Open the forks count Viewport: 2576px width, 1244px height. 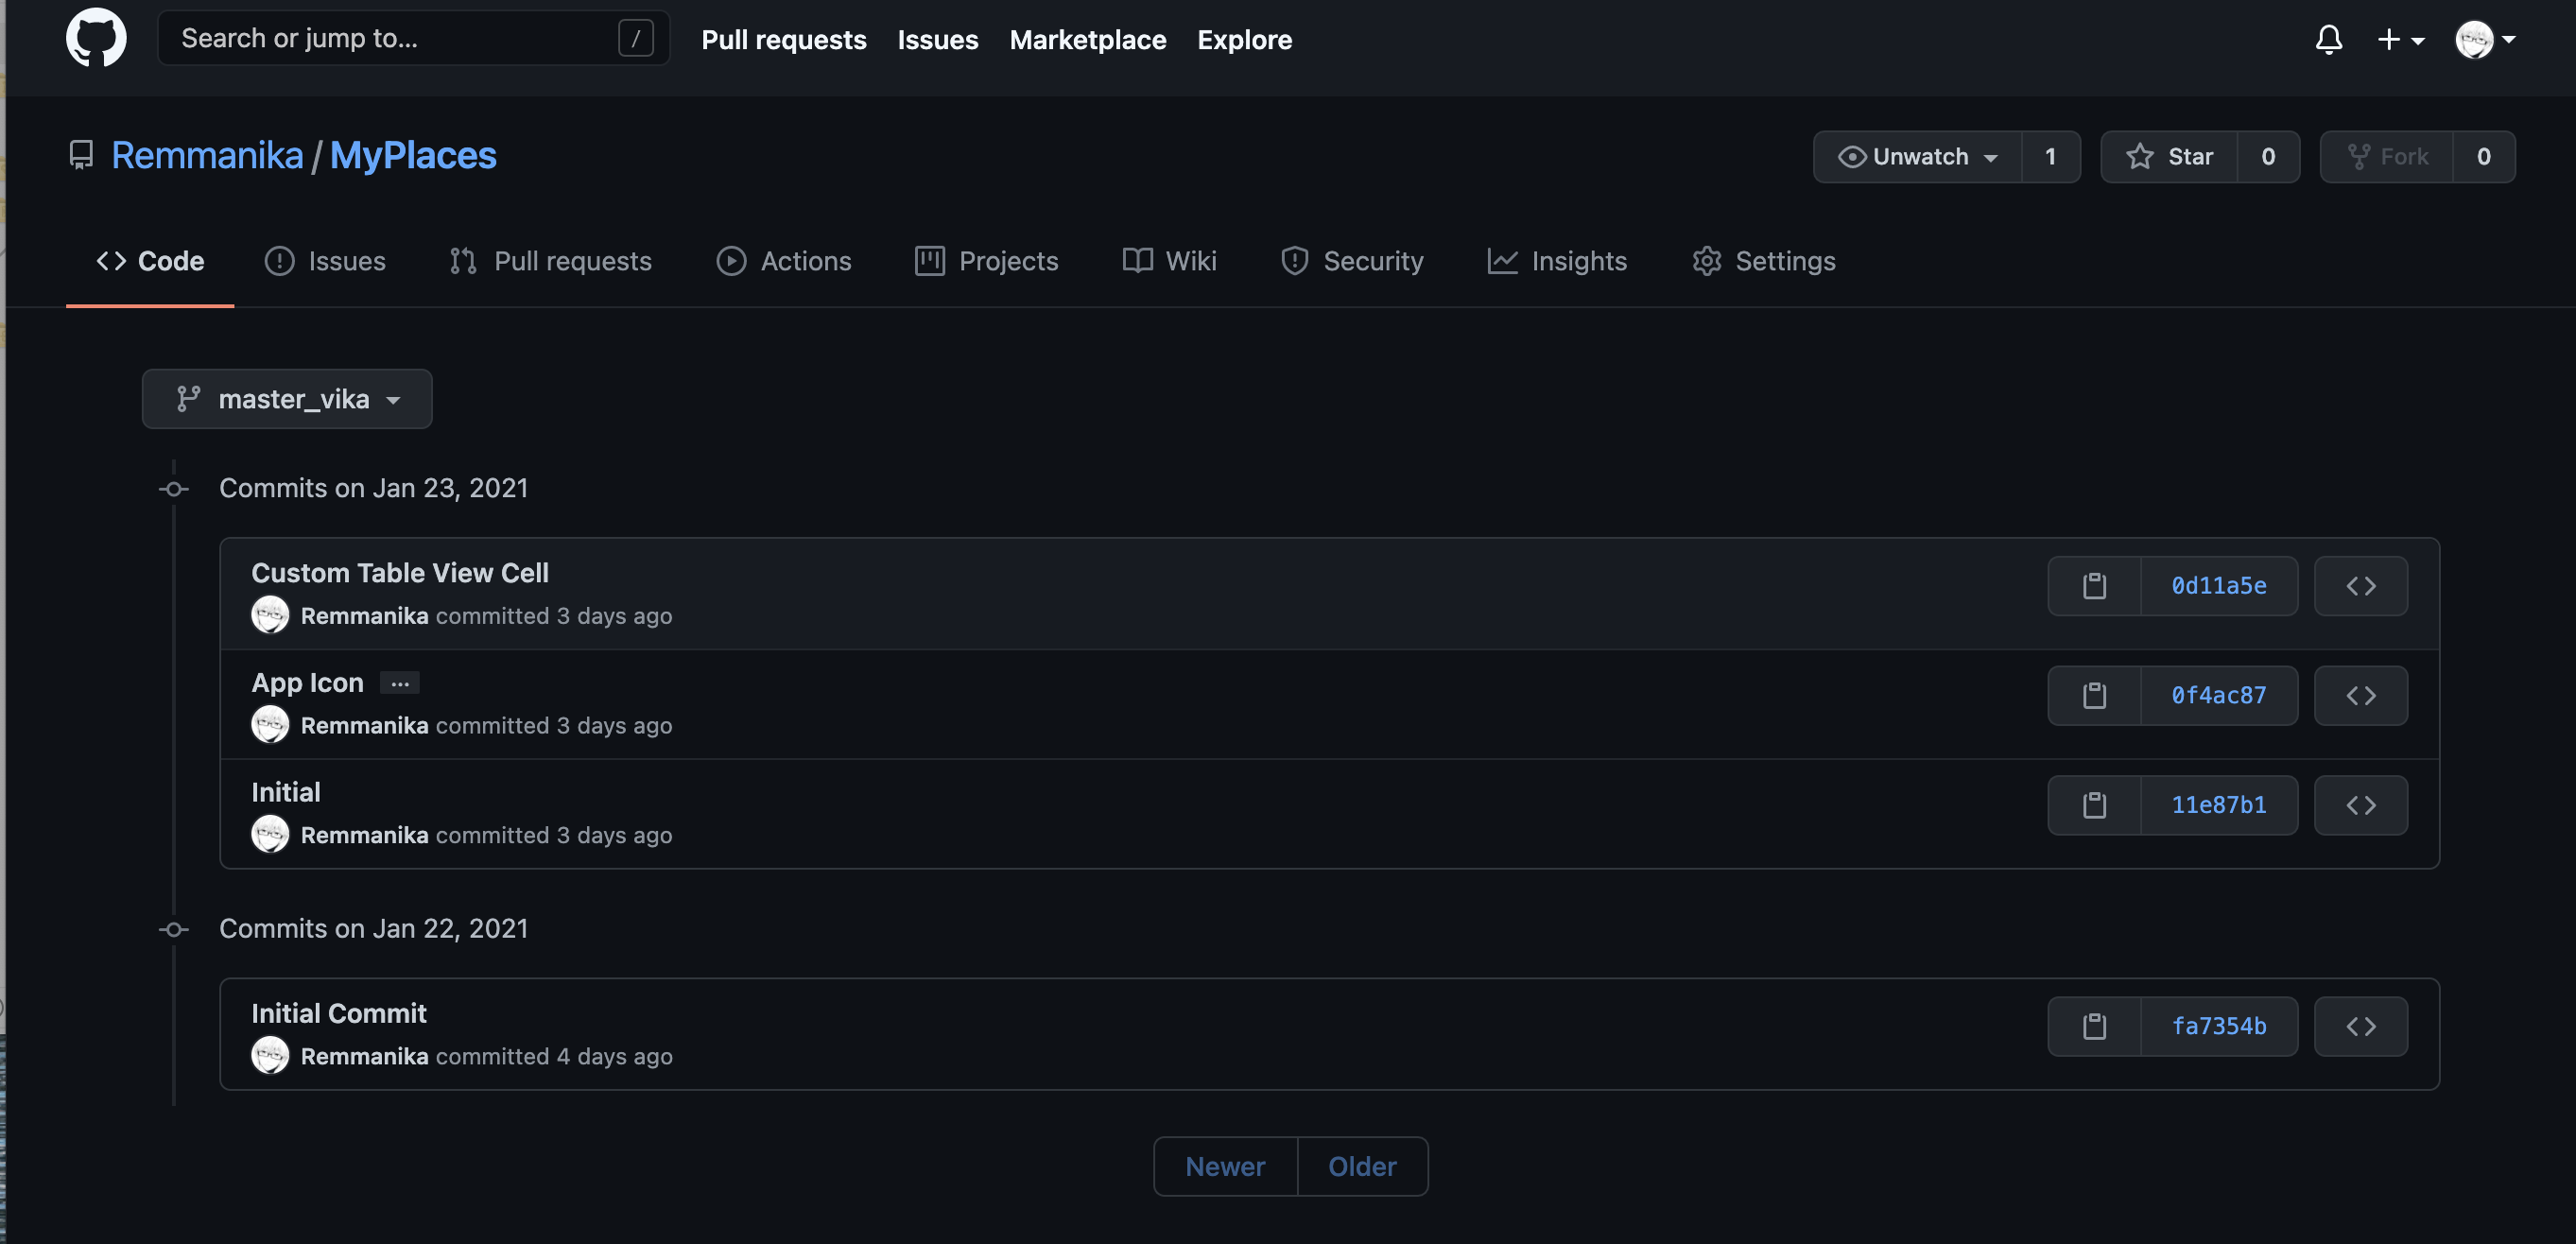pyautogui.click(x=2483, y=156)
